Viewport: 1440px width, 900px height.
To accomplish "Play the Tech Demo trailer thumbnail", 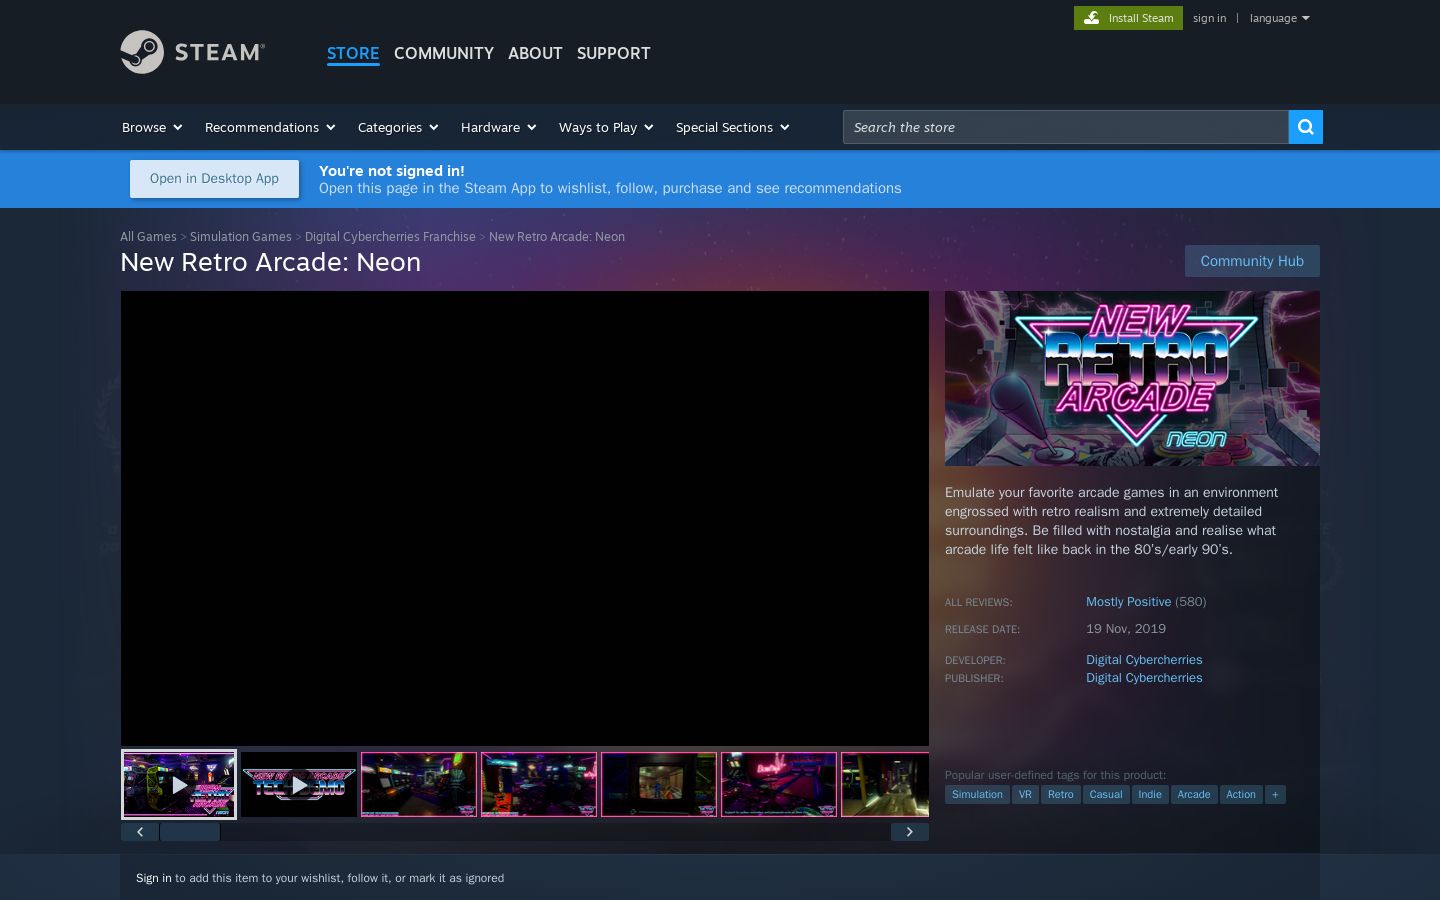I will [x=299, y=785].
